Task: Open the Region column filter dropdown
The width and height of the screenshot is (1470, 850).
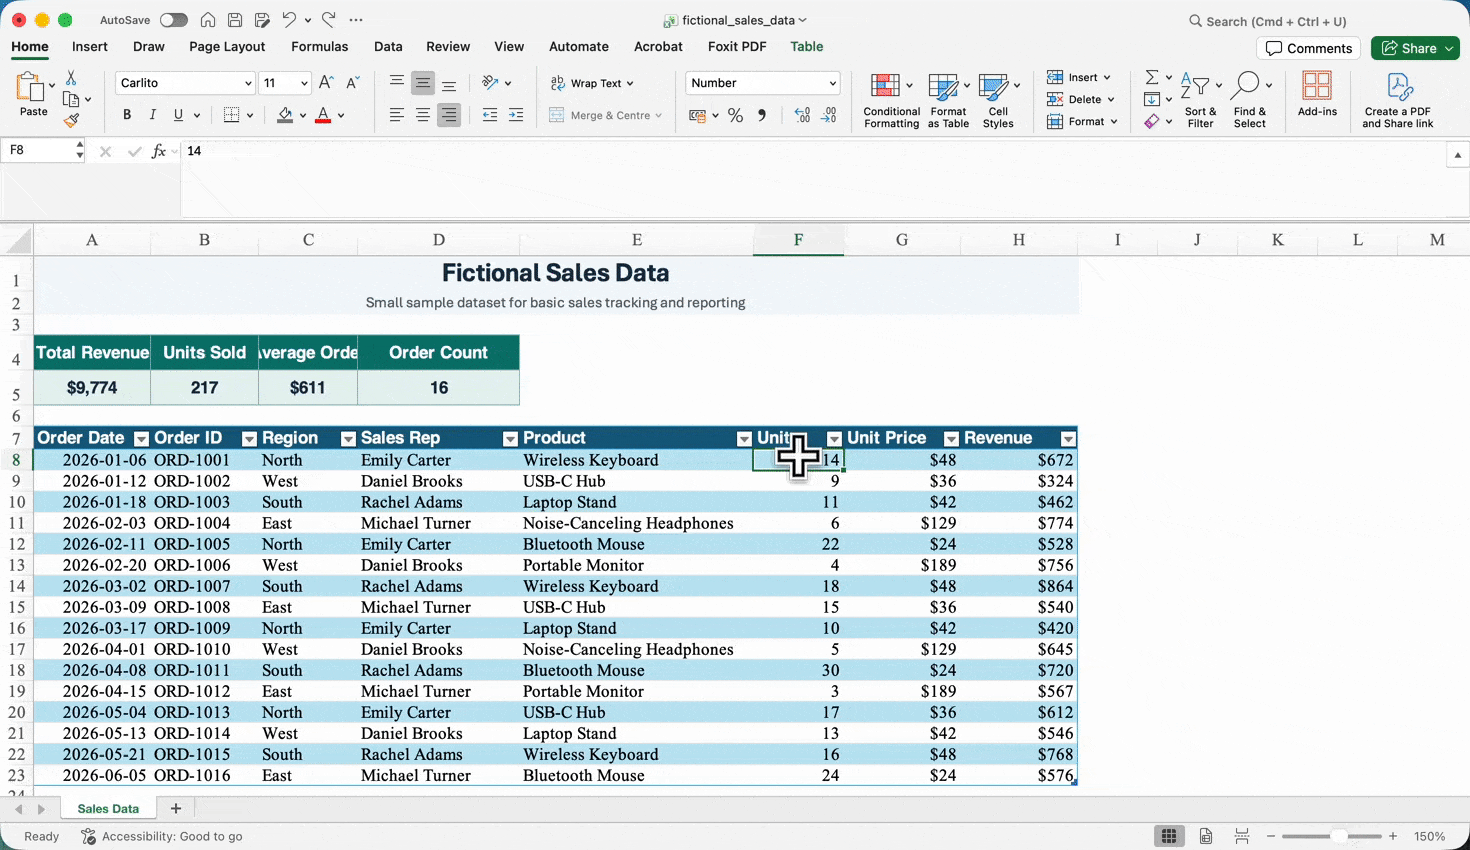Action: pos(348,439)
